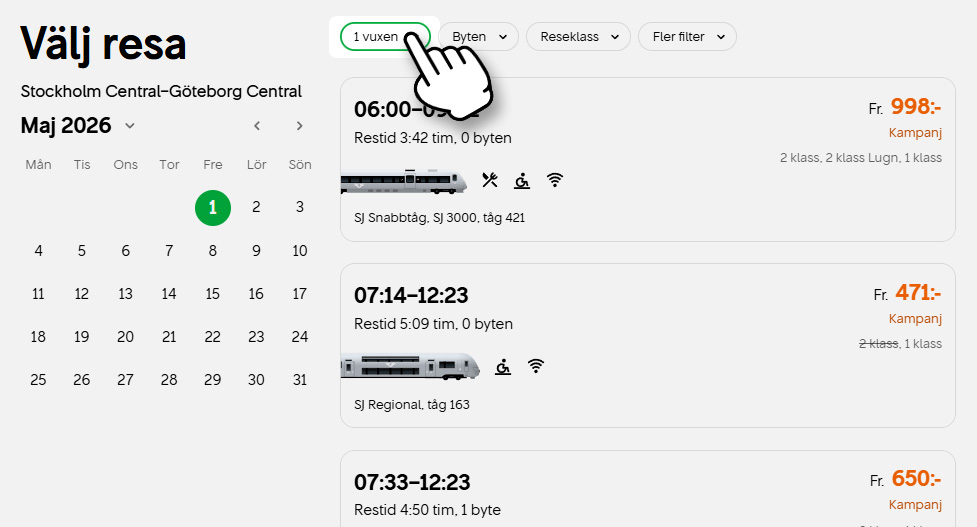Select the highlighted date 1 in calendar
The width and height of the screenshot is (977, 527).
coord(212,207)
